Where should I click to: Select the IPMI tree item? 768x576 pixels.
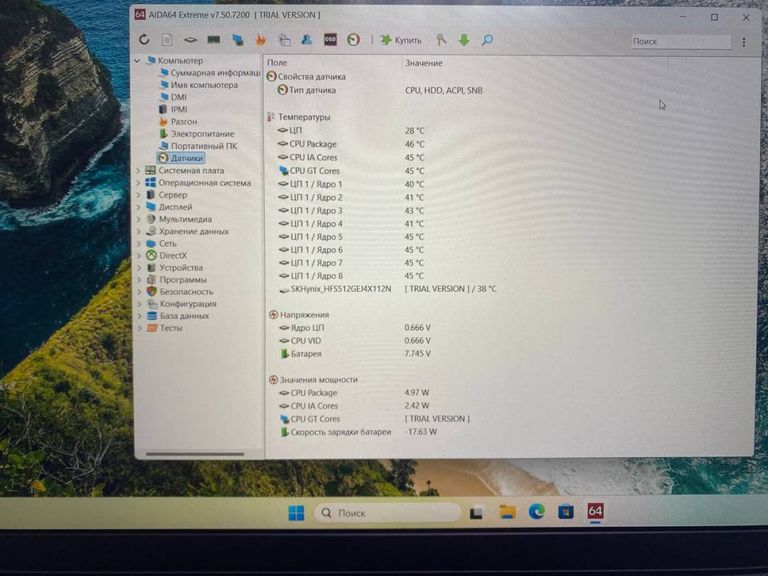(173, 109)
